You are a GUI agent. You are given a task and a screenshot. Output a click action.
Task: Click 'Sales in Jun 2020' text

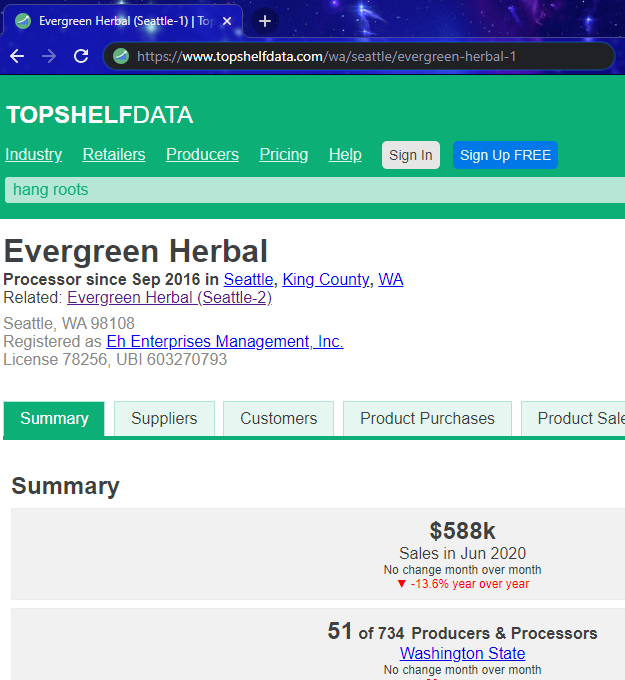[x=462, y=553]
